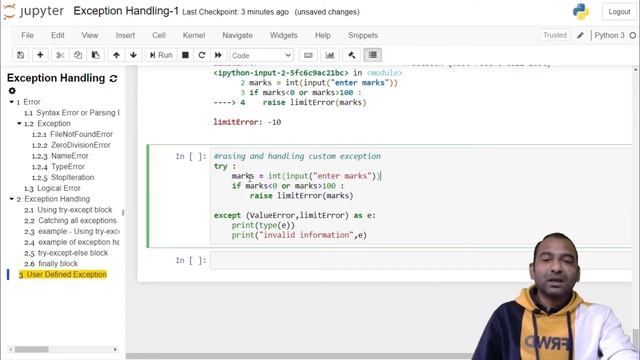Screen dimensions: 640x360
Task: Move selected cell down arrow
Action: (133, 55)
